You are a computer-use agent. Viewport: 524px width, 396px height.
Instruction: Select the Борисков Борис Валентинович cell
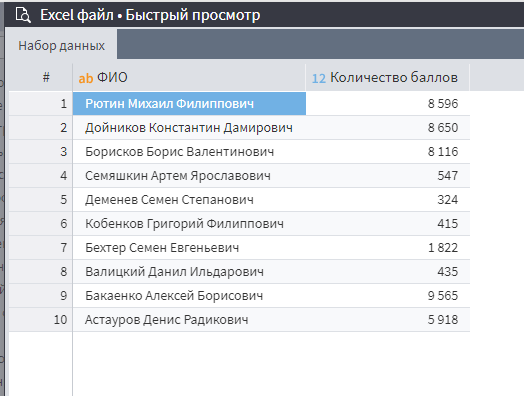tap(189, 152)
